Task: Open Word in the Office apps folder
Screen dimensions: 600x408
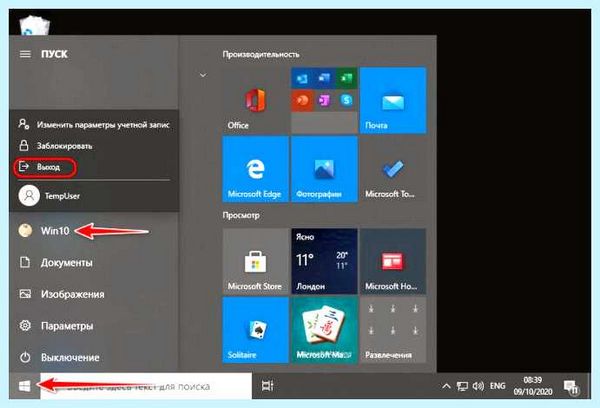Action: [x=324, y=79]
